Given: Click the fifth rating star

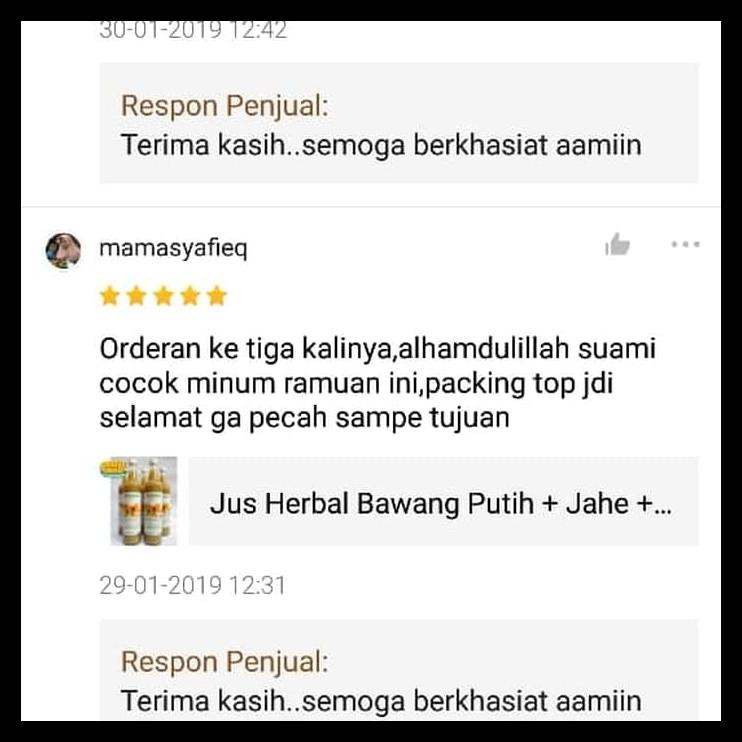Looking at the screenshot, I should point(217,296).
